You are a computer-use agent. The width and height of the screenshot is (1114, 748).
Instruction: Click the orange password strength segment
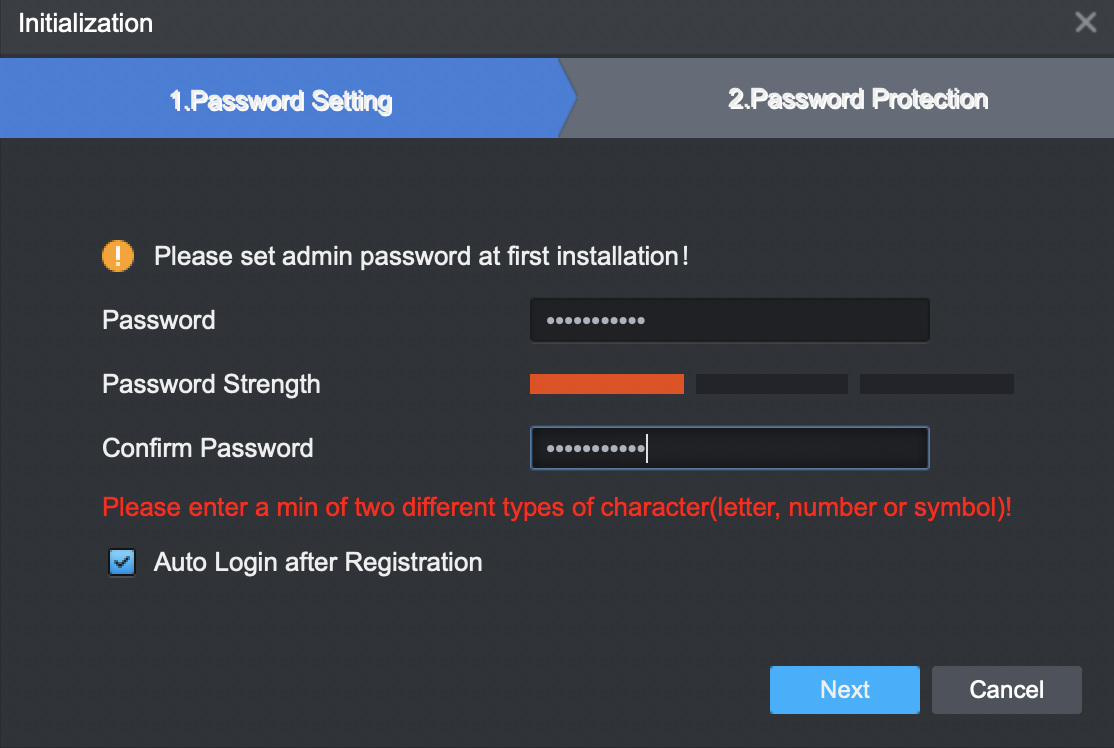pos(606,384)
